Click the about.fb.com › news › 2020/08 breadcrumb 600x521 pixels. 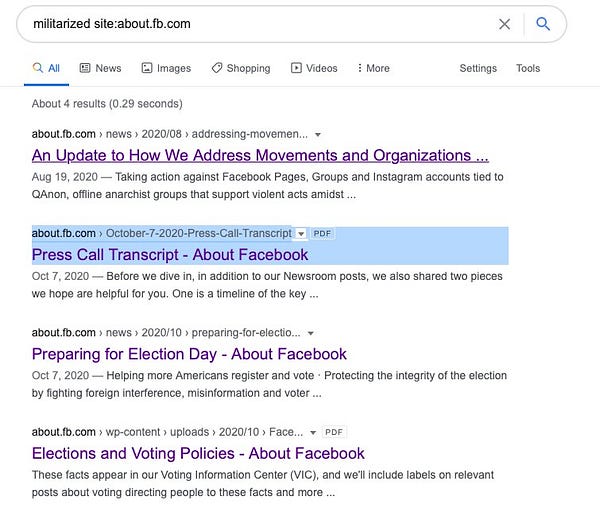click(x=170, y=134)
